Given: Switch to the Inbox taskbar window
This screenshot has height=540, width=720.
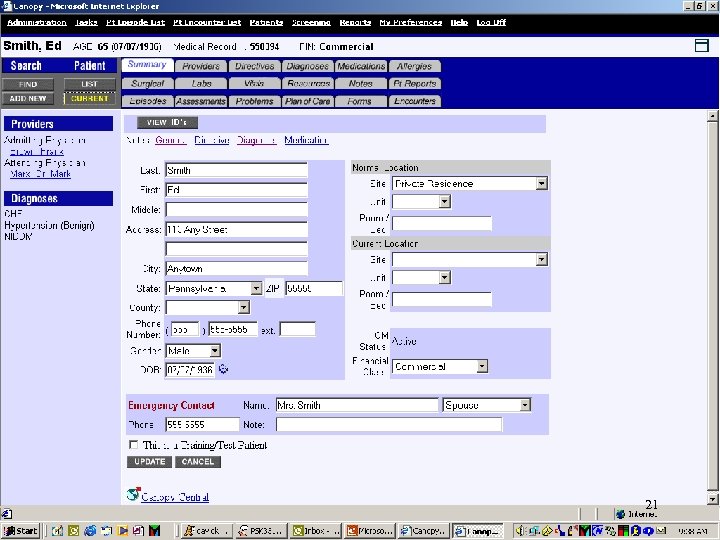Looking at the screenshot, I should (x=317, y=531).
